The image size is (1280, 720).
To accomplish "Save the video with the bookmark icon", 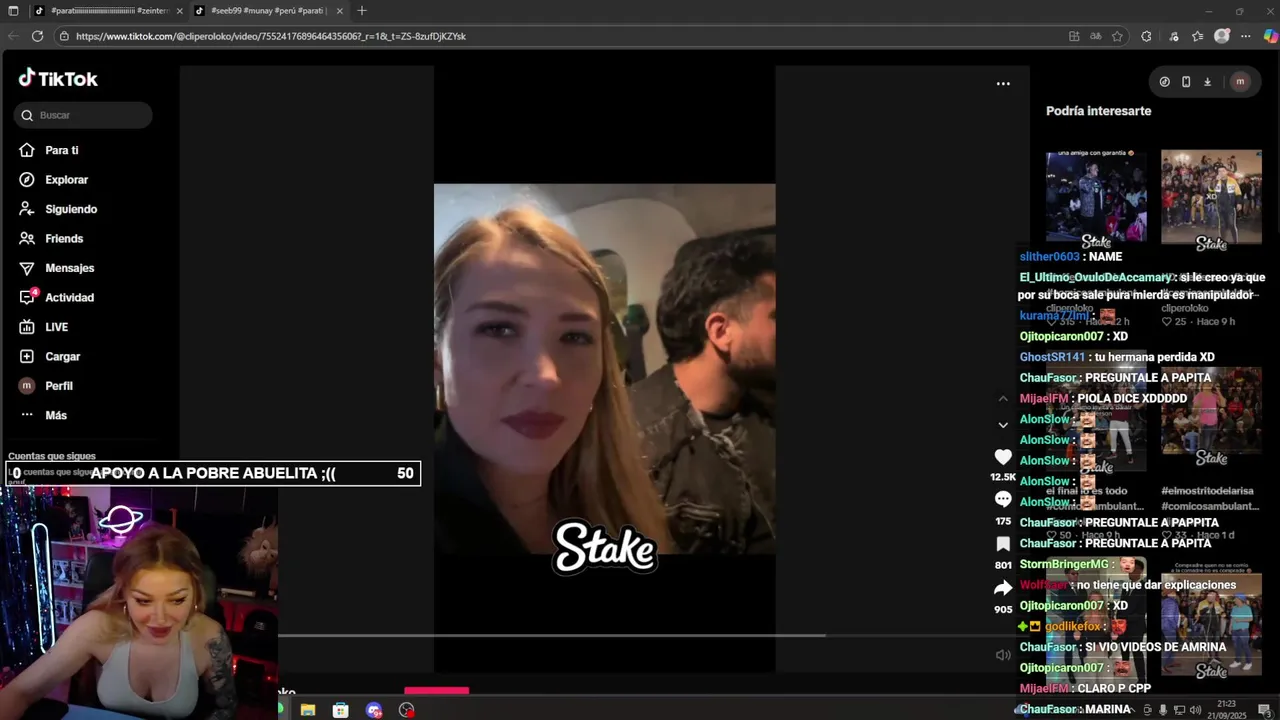I will click(1003, 543).
